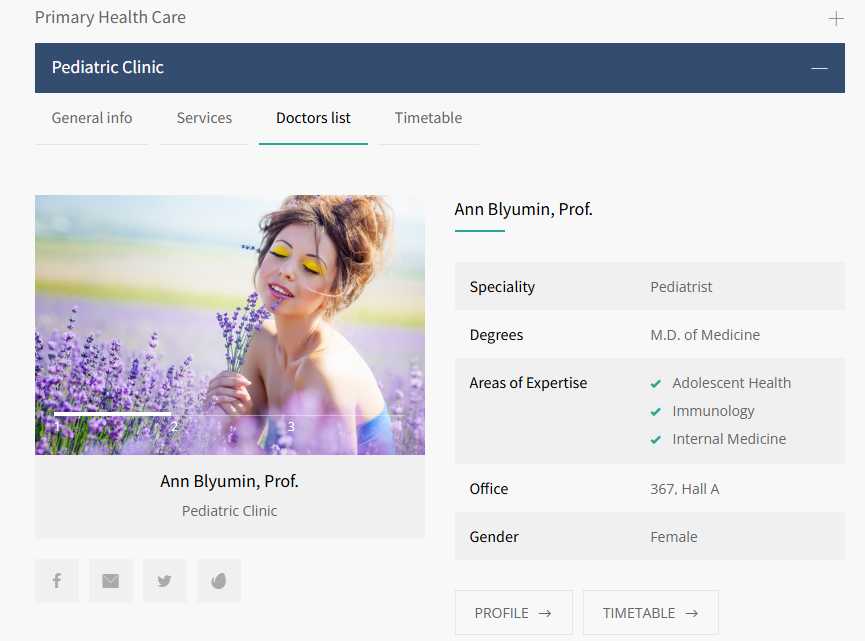
Task: Click Pediatric Clinic caption under doctor name
Action: [x=229, y=511]
